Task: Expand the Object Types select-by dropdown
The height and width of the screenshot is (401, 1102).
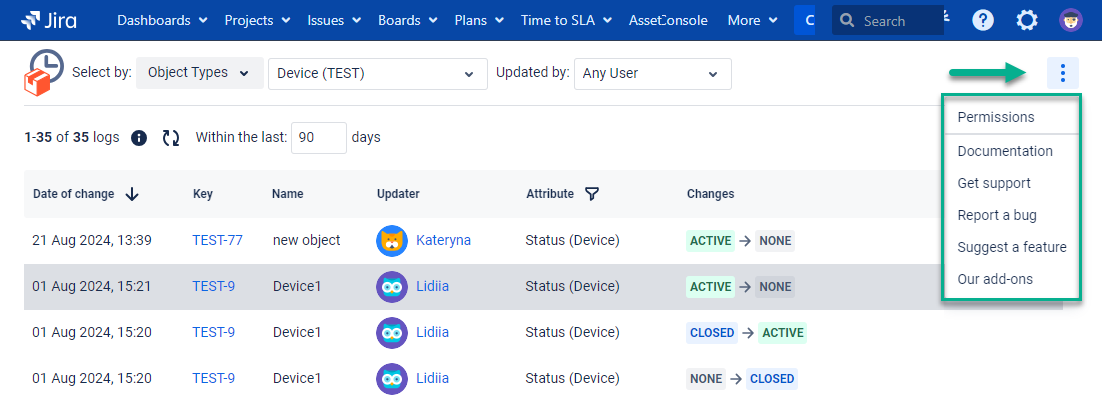Action: point(199,73)
